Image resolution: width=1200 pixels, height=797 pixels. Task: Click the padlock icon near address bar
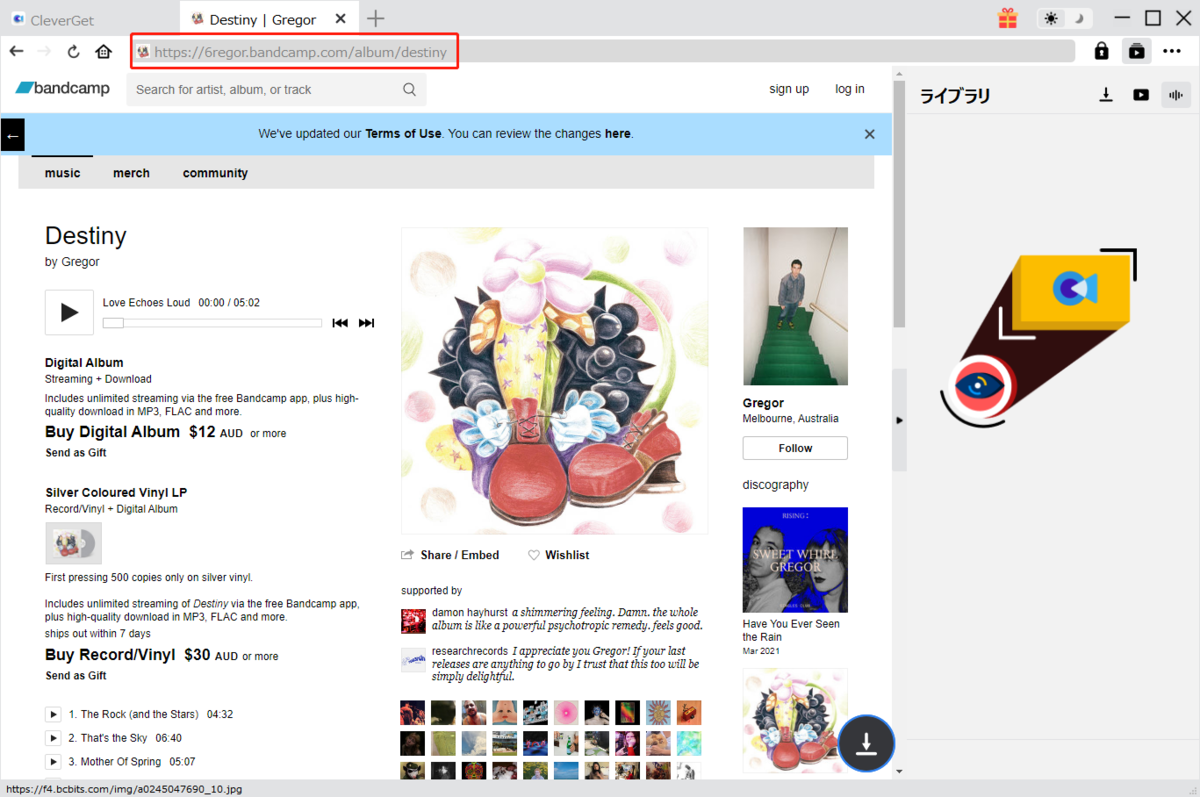pos(1101,51)
